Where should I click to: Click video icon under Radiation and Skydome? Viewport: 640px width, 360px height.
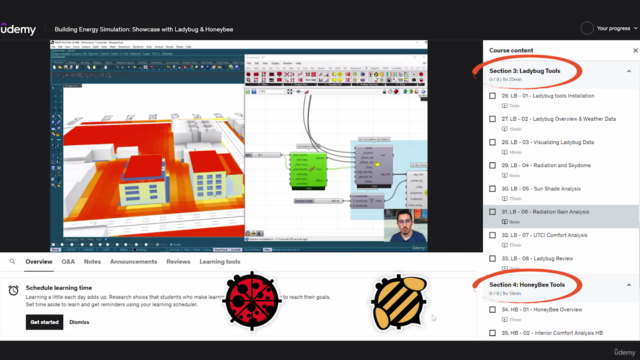point(504,176)
